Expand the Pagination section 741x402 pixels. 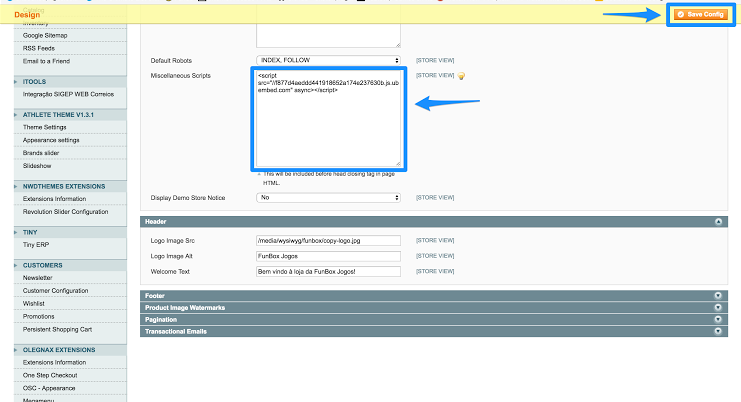click(717, 319)
